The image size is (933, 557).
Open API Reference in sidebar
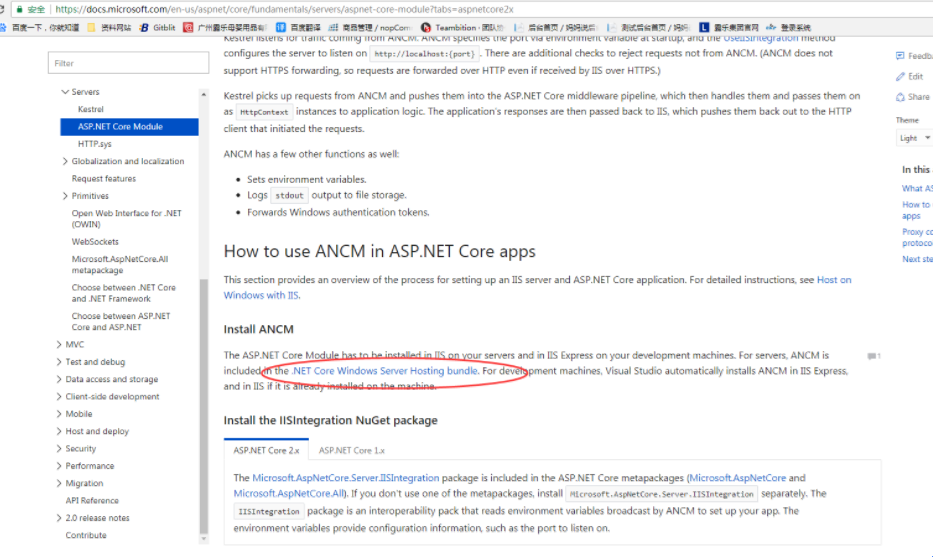click(92, 500)
